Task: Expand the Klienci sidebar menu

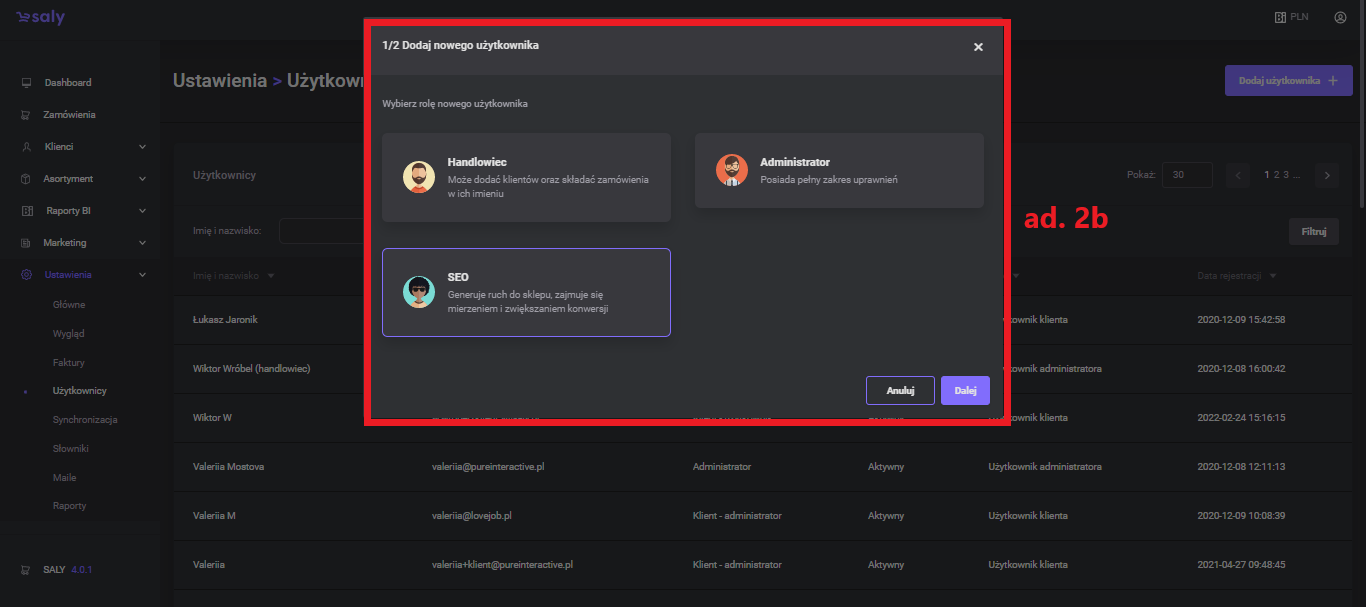Action: (85, 147)
